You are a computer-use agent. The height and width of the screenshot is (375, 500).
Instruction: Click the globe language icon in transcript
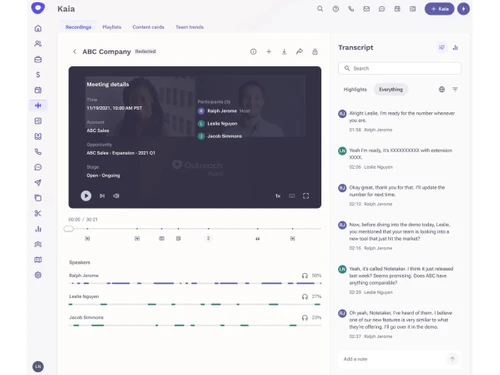point(442,89)
